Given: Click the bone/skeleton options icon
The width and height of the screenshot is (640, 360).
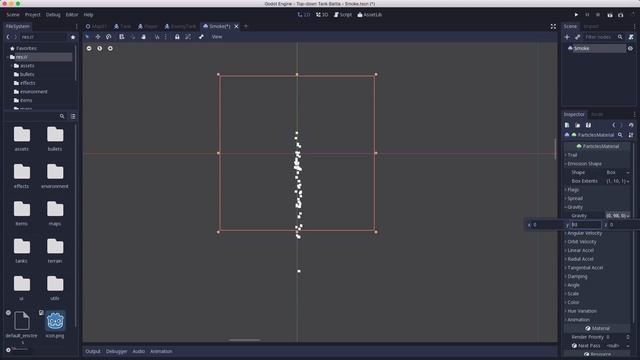Looking at the screenshot, I should 201,37.
